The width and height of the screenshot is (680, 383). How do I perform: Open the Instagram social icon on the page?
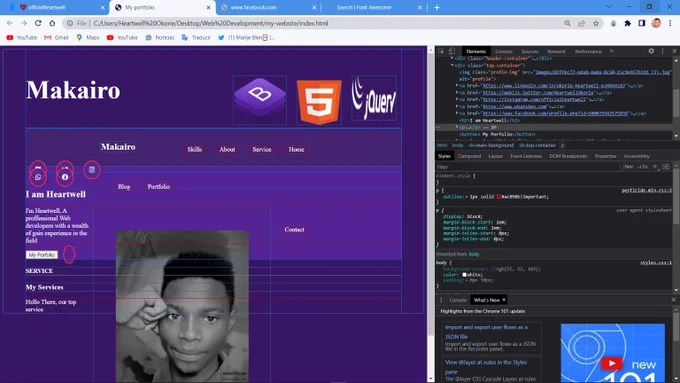[x=92, y=170]
